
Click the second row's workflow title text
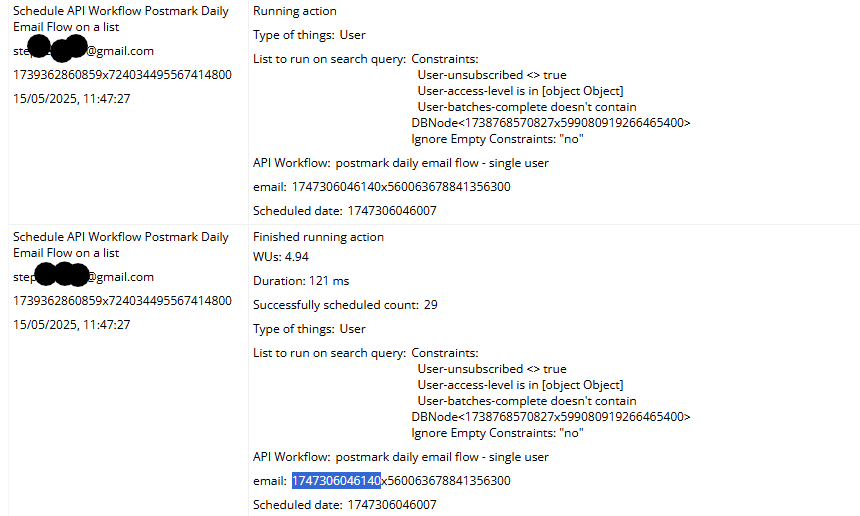(x=121, y=245)
